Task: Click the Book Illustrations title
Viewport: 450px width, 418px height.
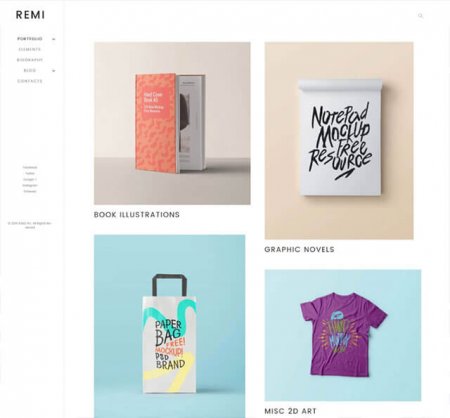Action: [x=137, y=215]
